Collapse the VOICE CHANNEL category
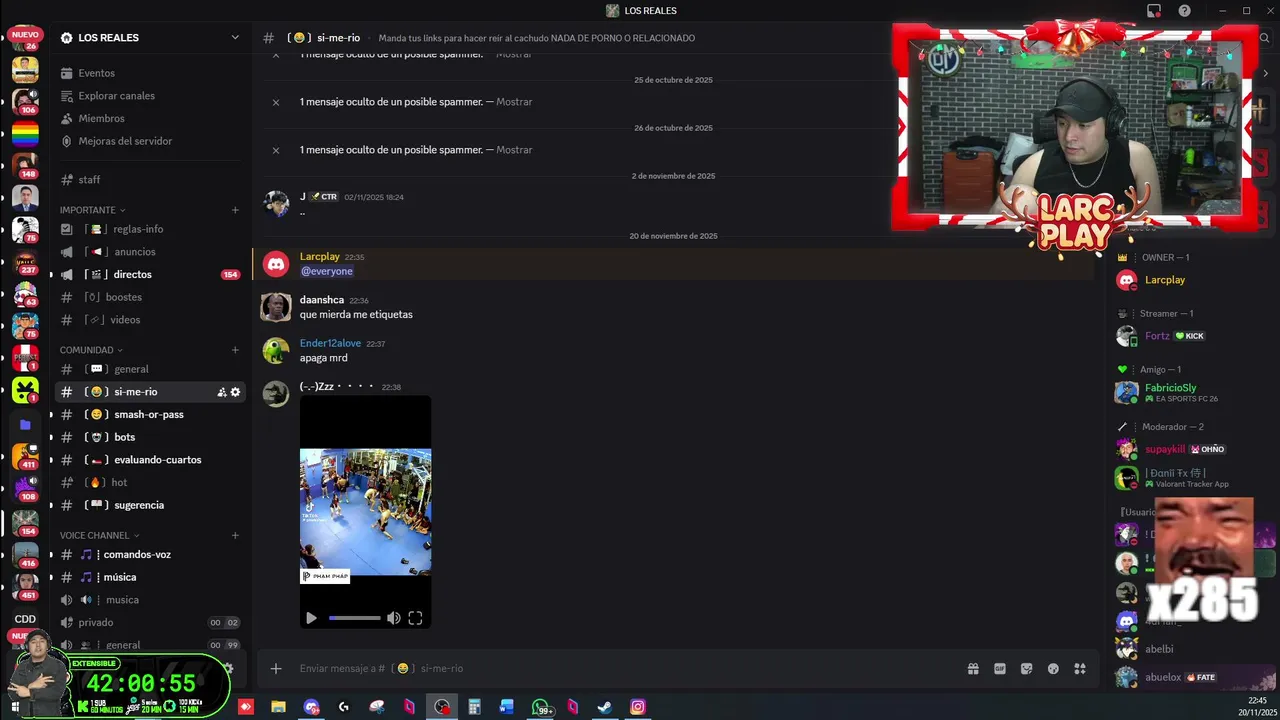Image resolution: width=1280 pixels, height=720 pixels. click(99, 535)
